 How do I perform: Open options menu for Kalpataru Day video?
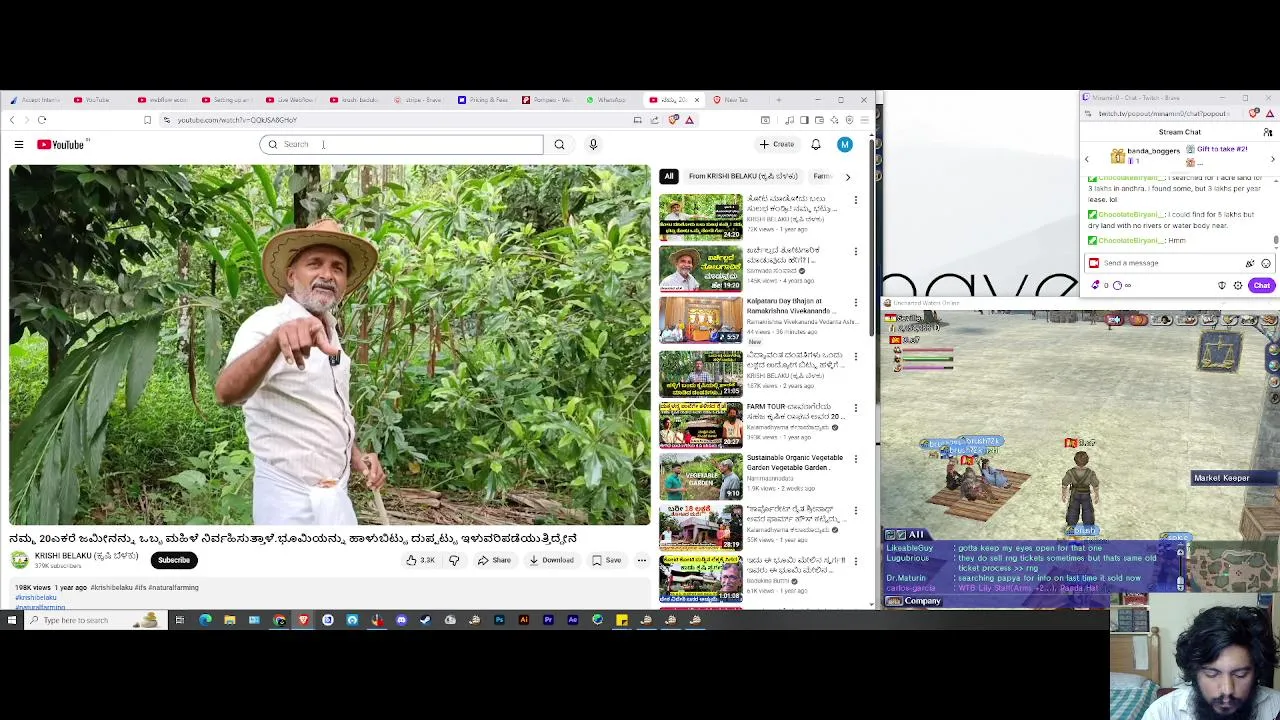pos(856,303)
